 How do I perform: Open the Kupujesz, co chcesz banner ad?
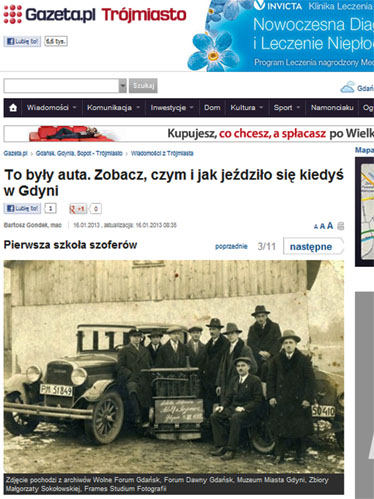coord(189,134)
